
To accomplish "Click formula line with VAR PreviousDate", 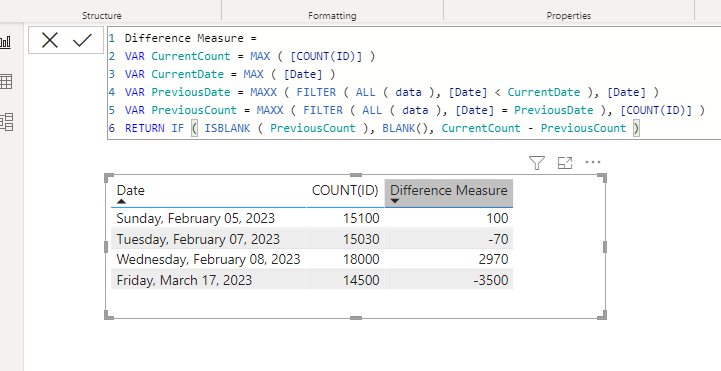I will [392, 92].
